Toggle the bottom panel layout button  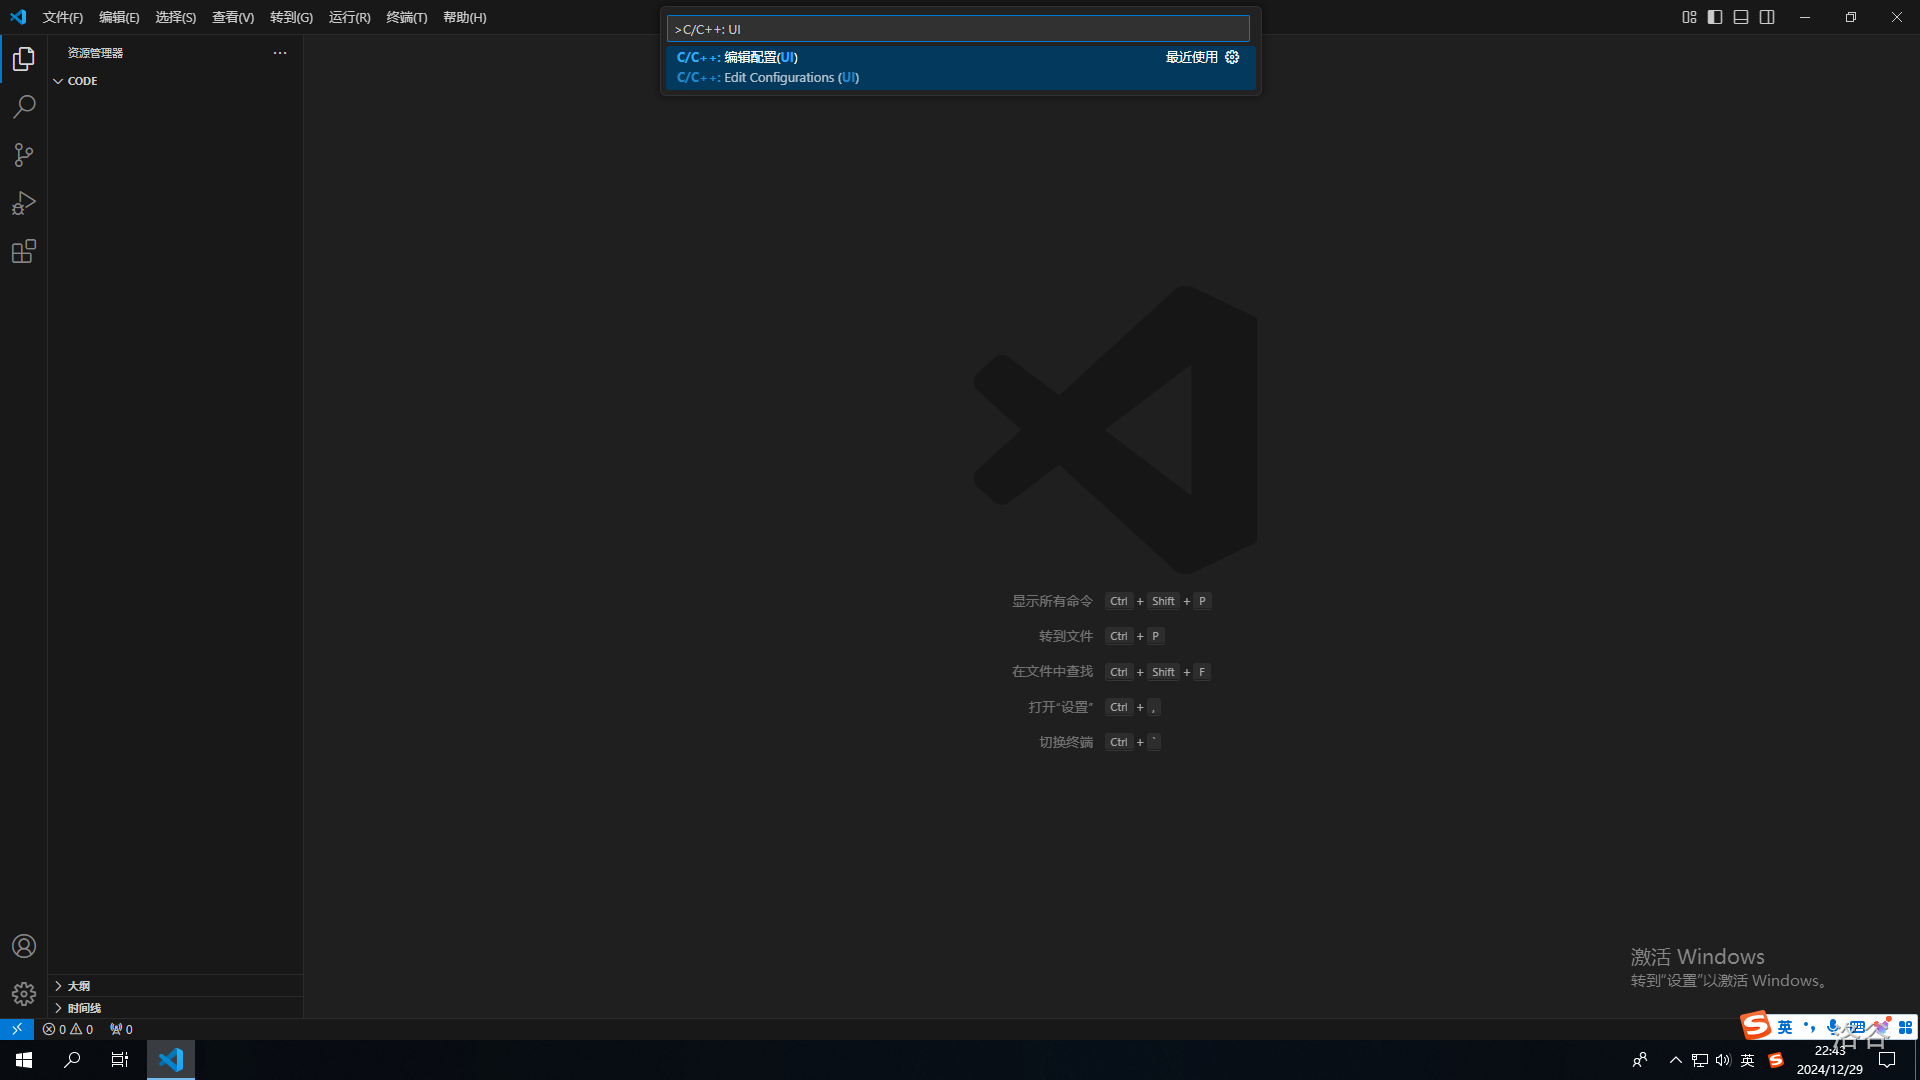(x=1741, y=17)
